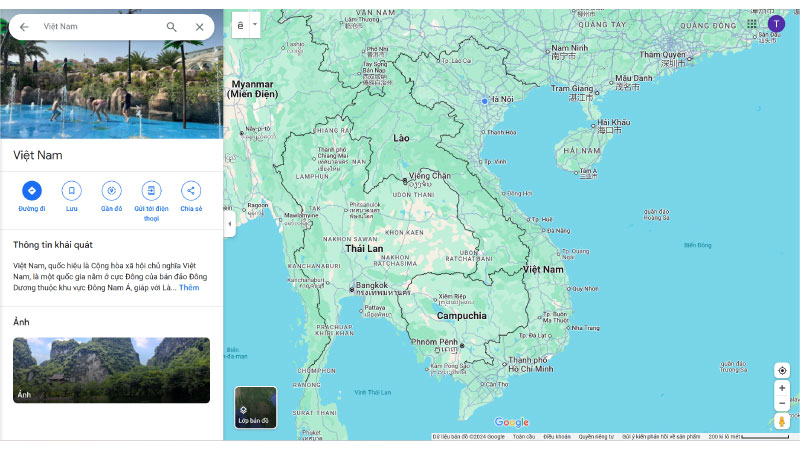The height and width of the screenshot is (450, 800).
Task: Click the Quy Nhơn city label
Action: point(585,289)
